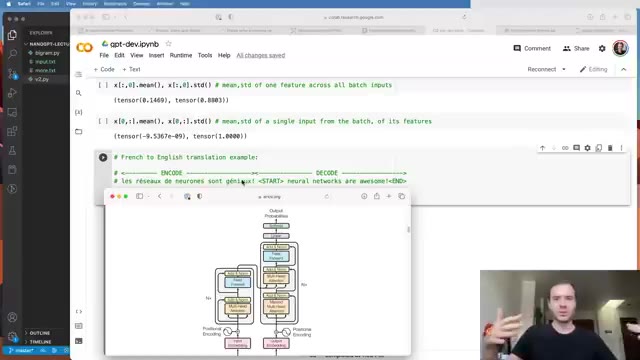The height and width of the screenshot is (360, 640).
Task: Copy link to the selected cell
Action: [x=565, y=148]
